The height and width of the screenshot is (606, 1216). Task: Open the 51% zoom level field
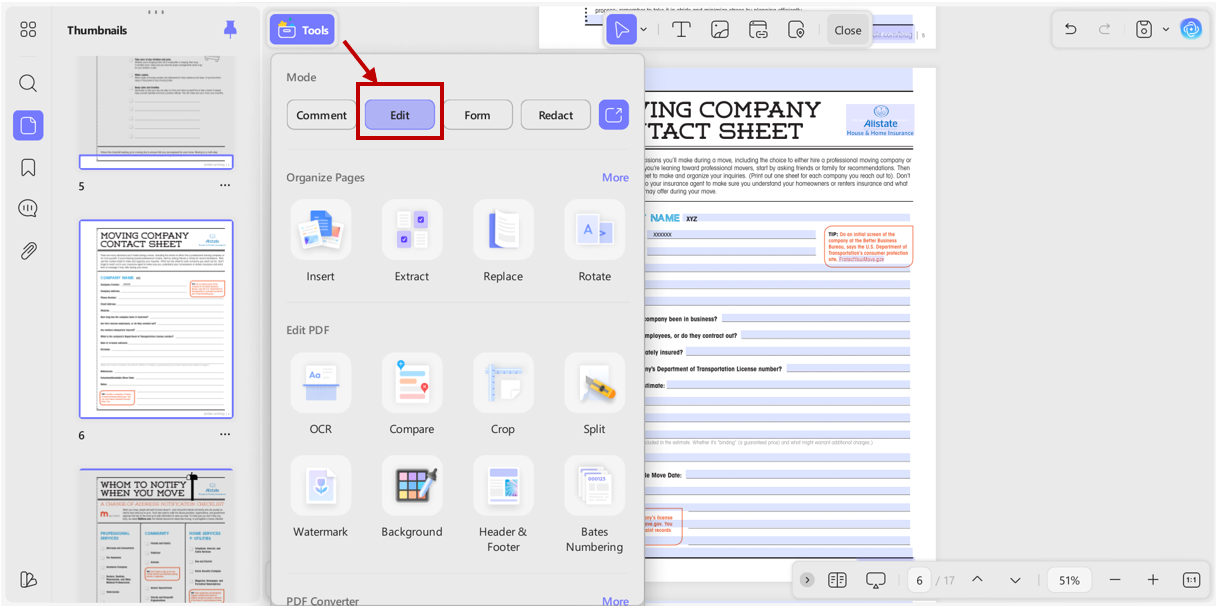1069,580
